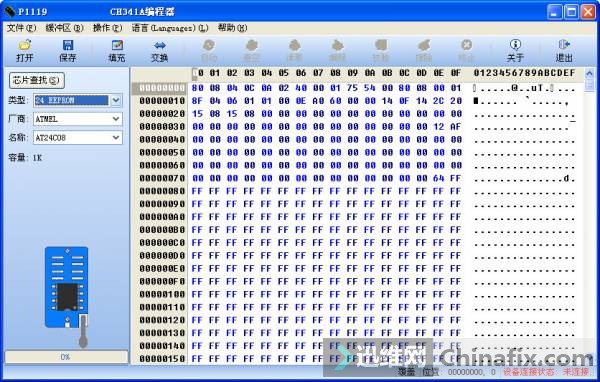Open the 帮助(H) menu

(x=232, y=28)
